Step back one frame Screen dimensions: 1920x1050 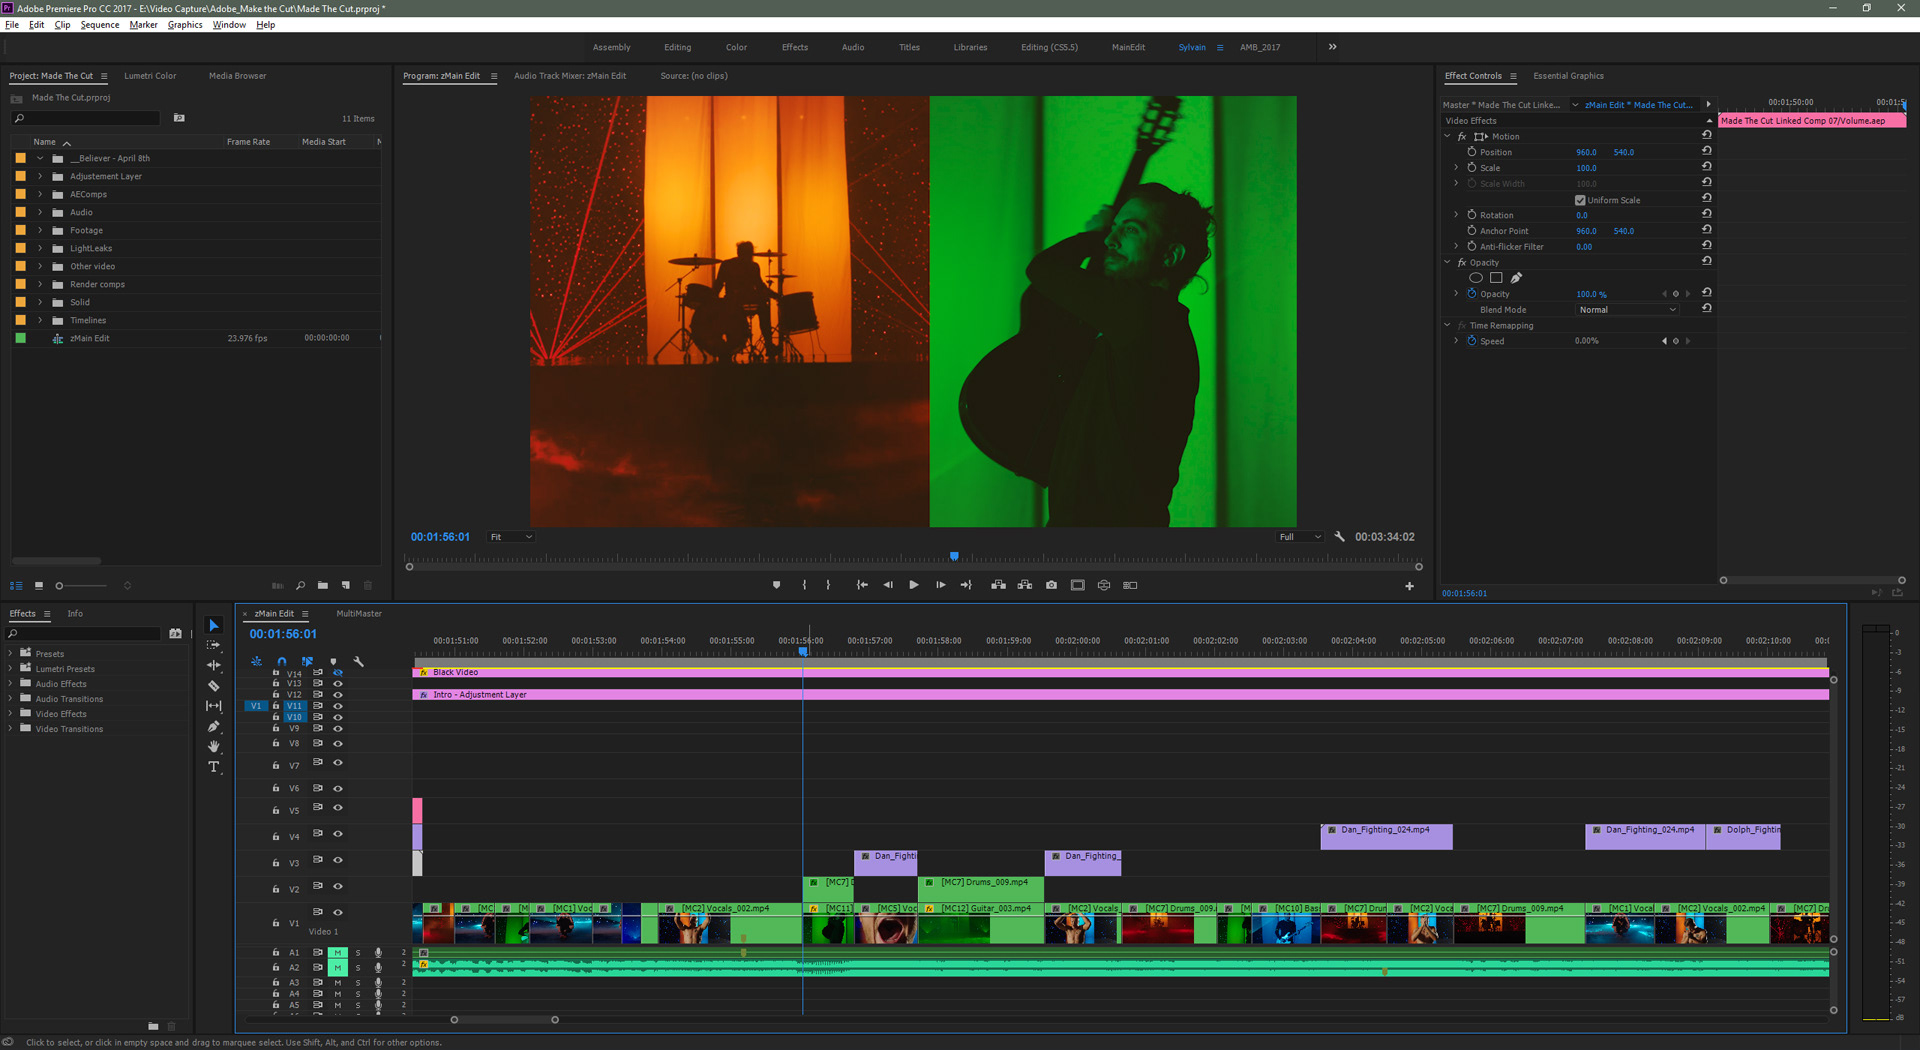(x=888, y=586)
